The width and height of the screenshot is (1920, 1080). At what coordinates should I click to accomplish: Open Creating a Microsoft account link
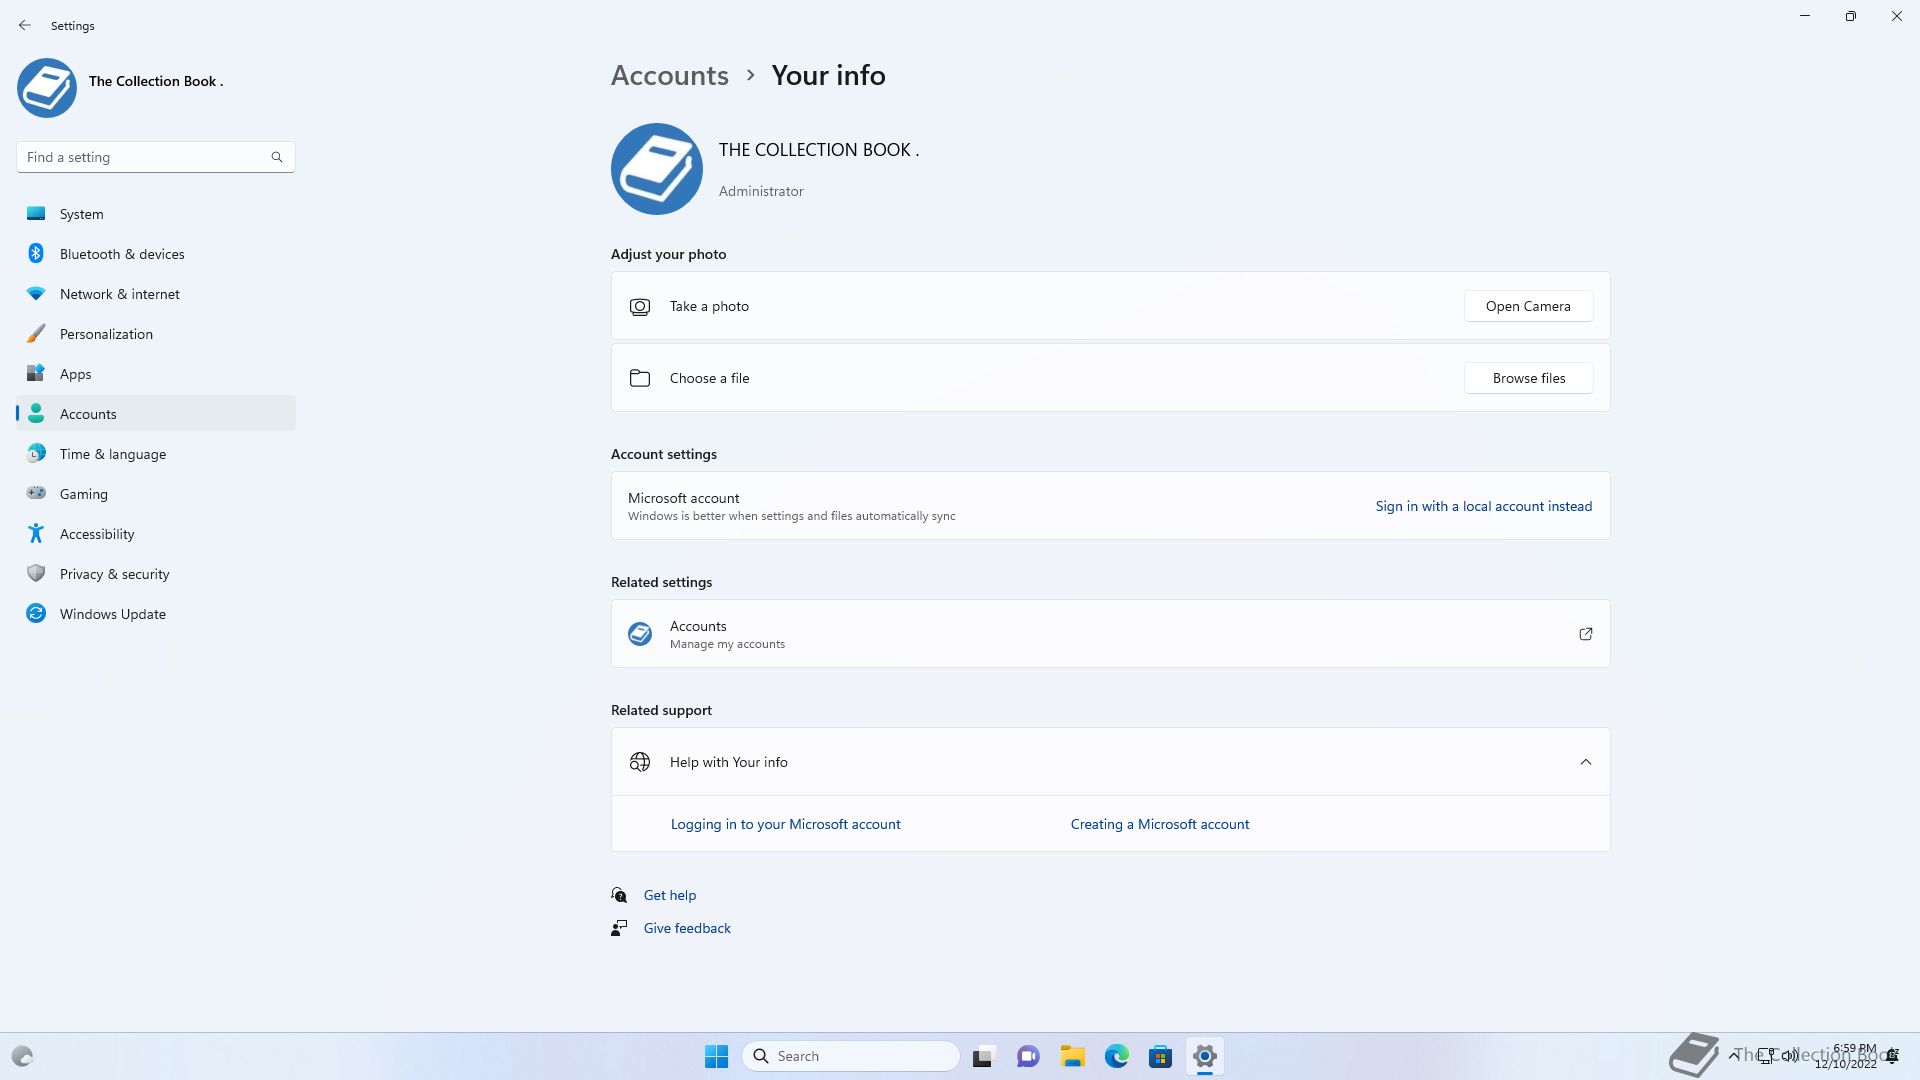click(x=1160, y=824)
